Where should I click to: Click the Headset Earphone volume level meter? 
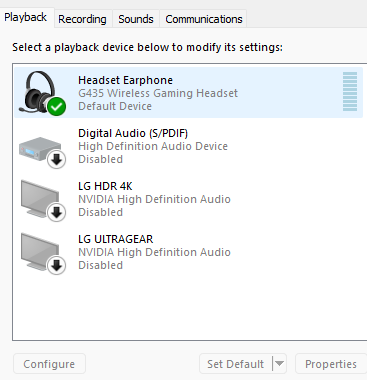click(350, 92)
